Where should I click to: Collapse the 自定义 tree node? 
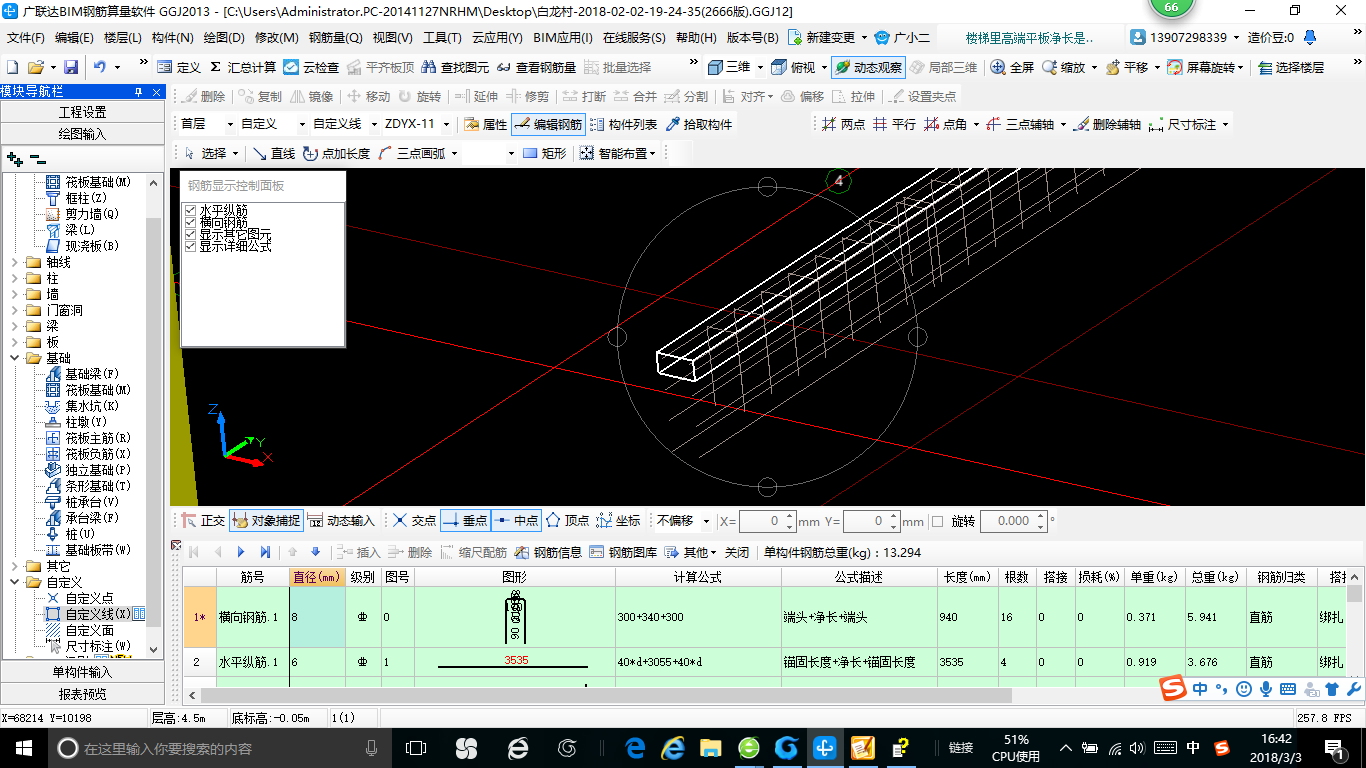coord(14,582)
